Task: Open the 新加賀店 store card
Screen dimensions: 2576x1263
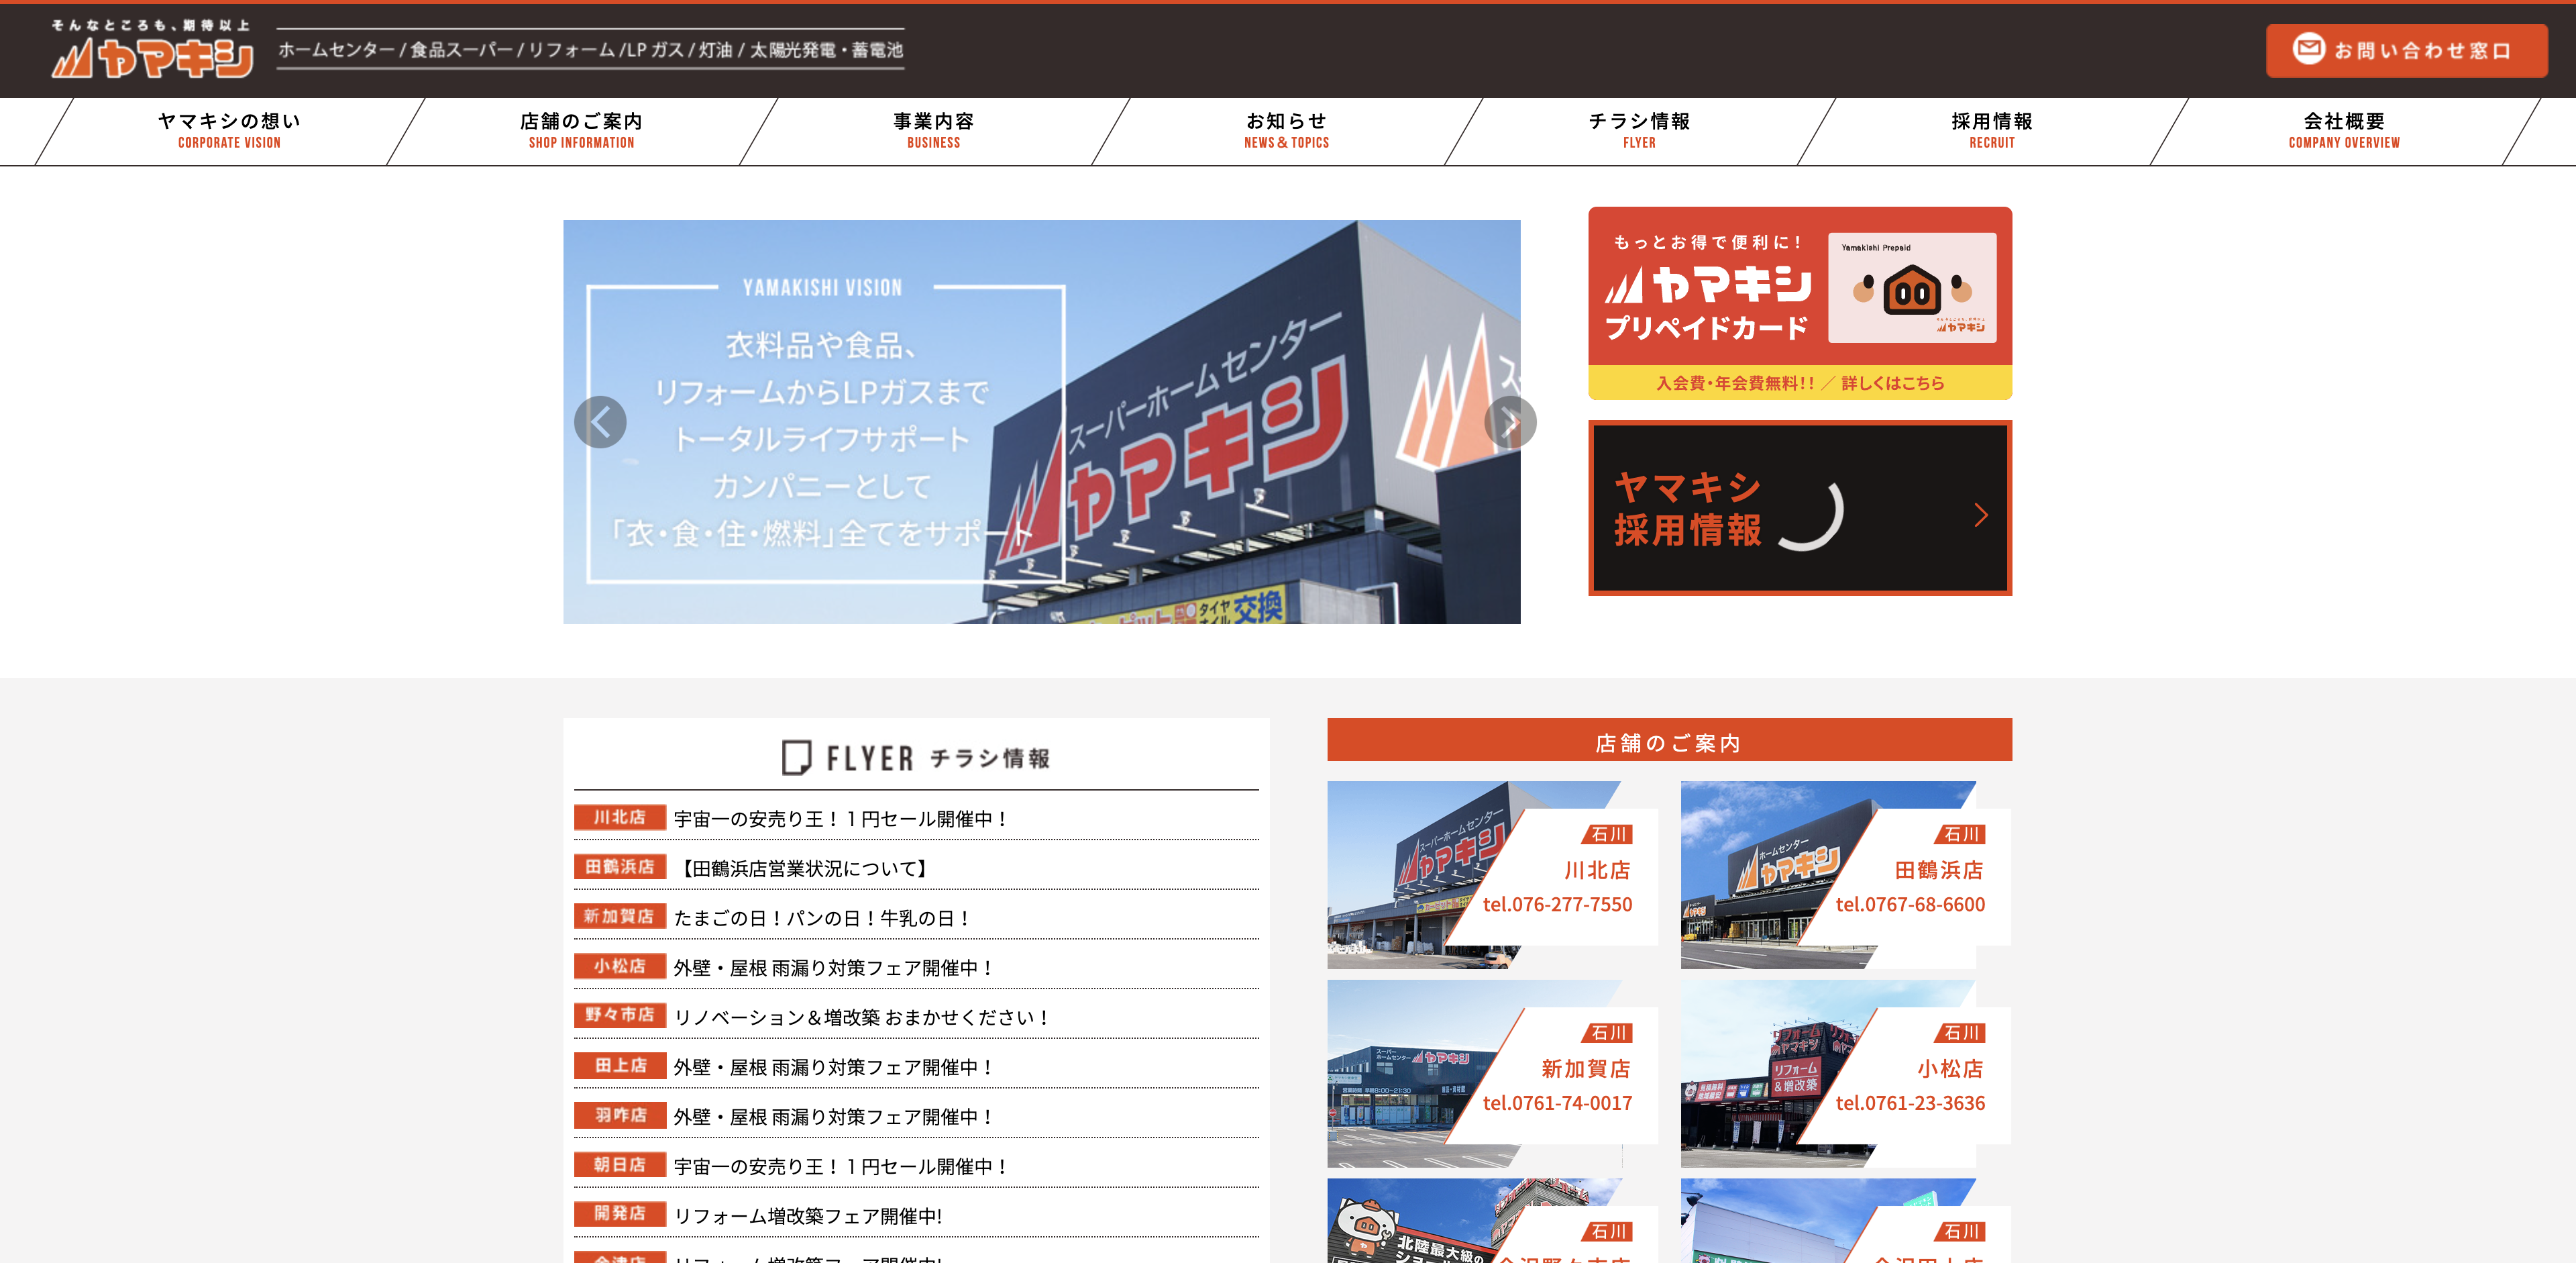Action: pyautogui.click(x=1492, y=1073)
